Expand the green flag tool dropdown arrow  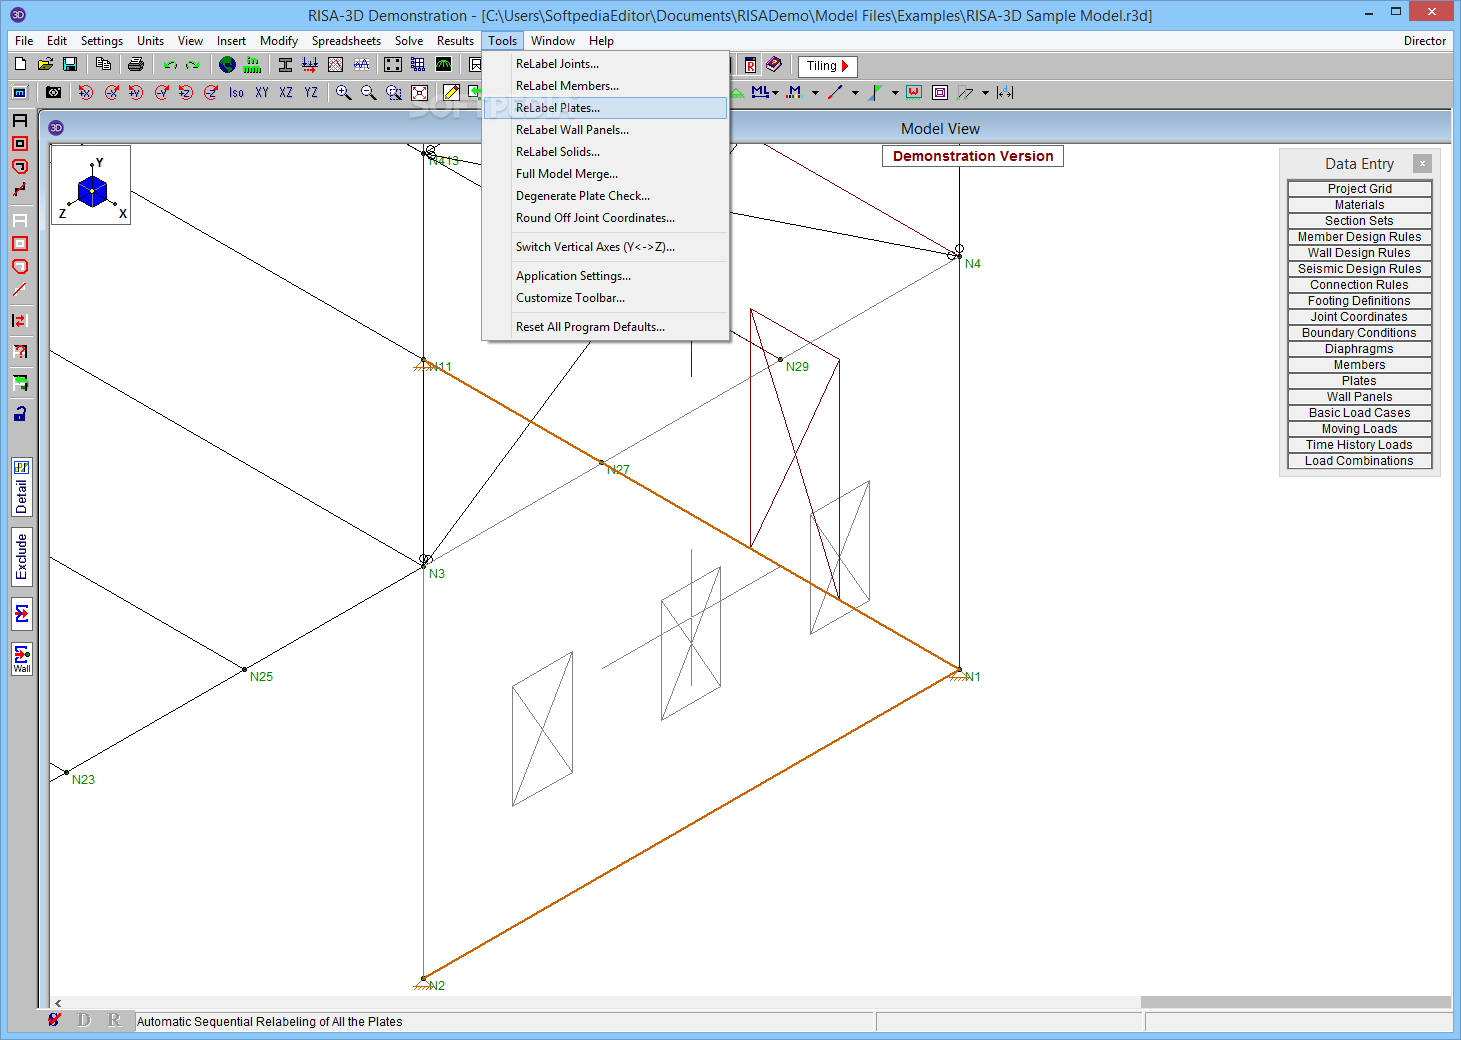coord(895,92)
